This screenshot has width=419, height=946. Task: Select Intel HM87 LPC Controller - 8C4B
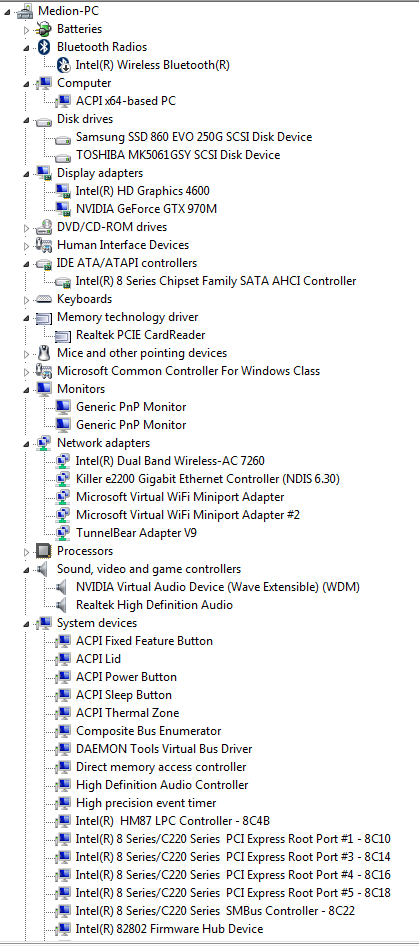pyautogui.click(x=173, y=821)
